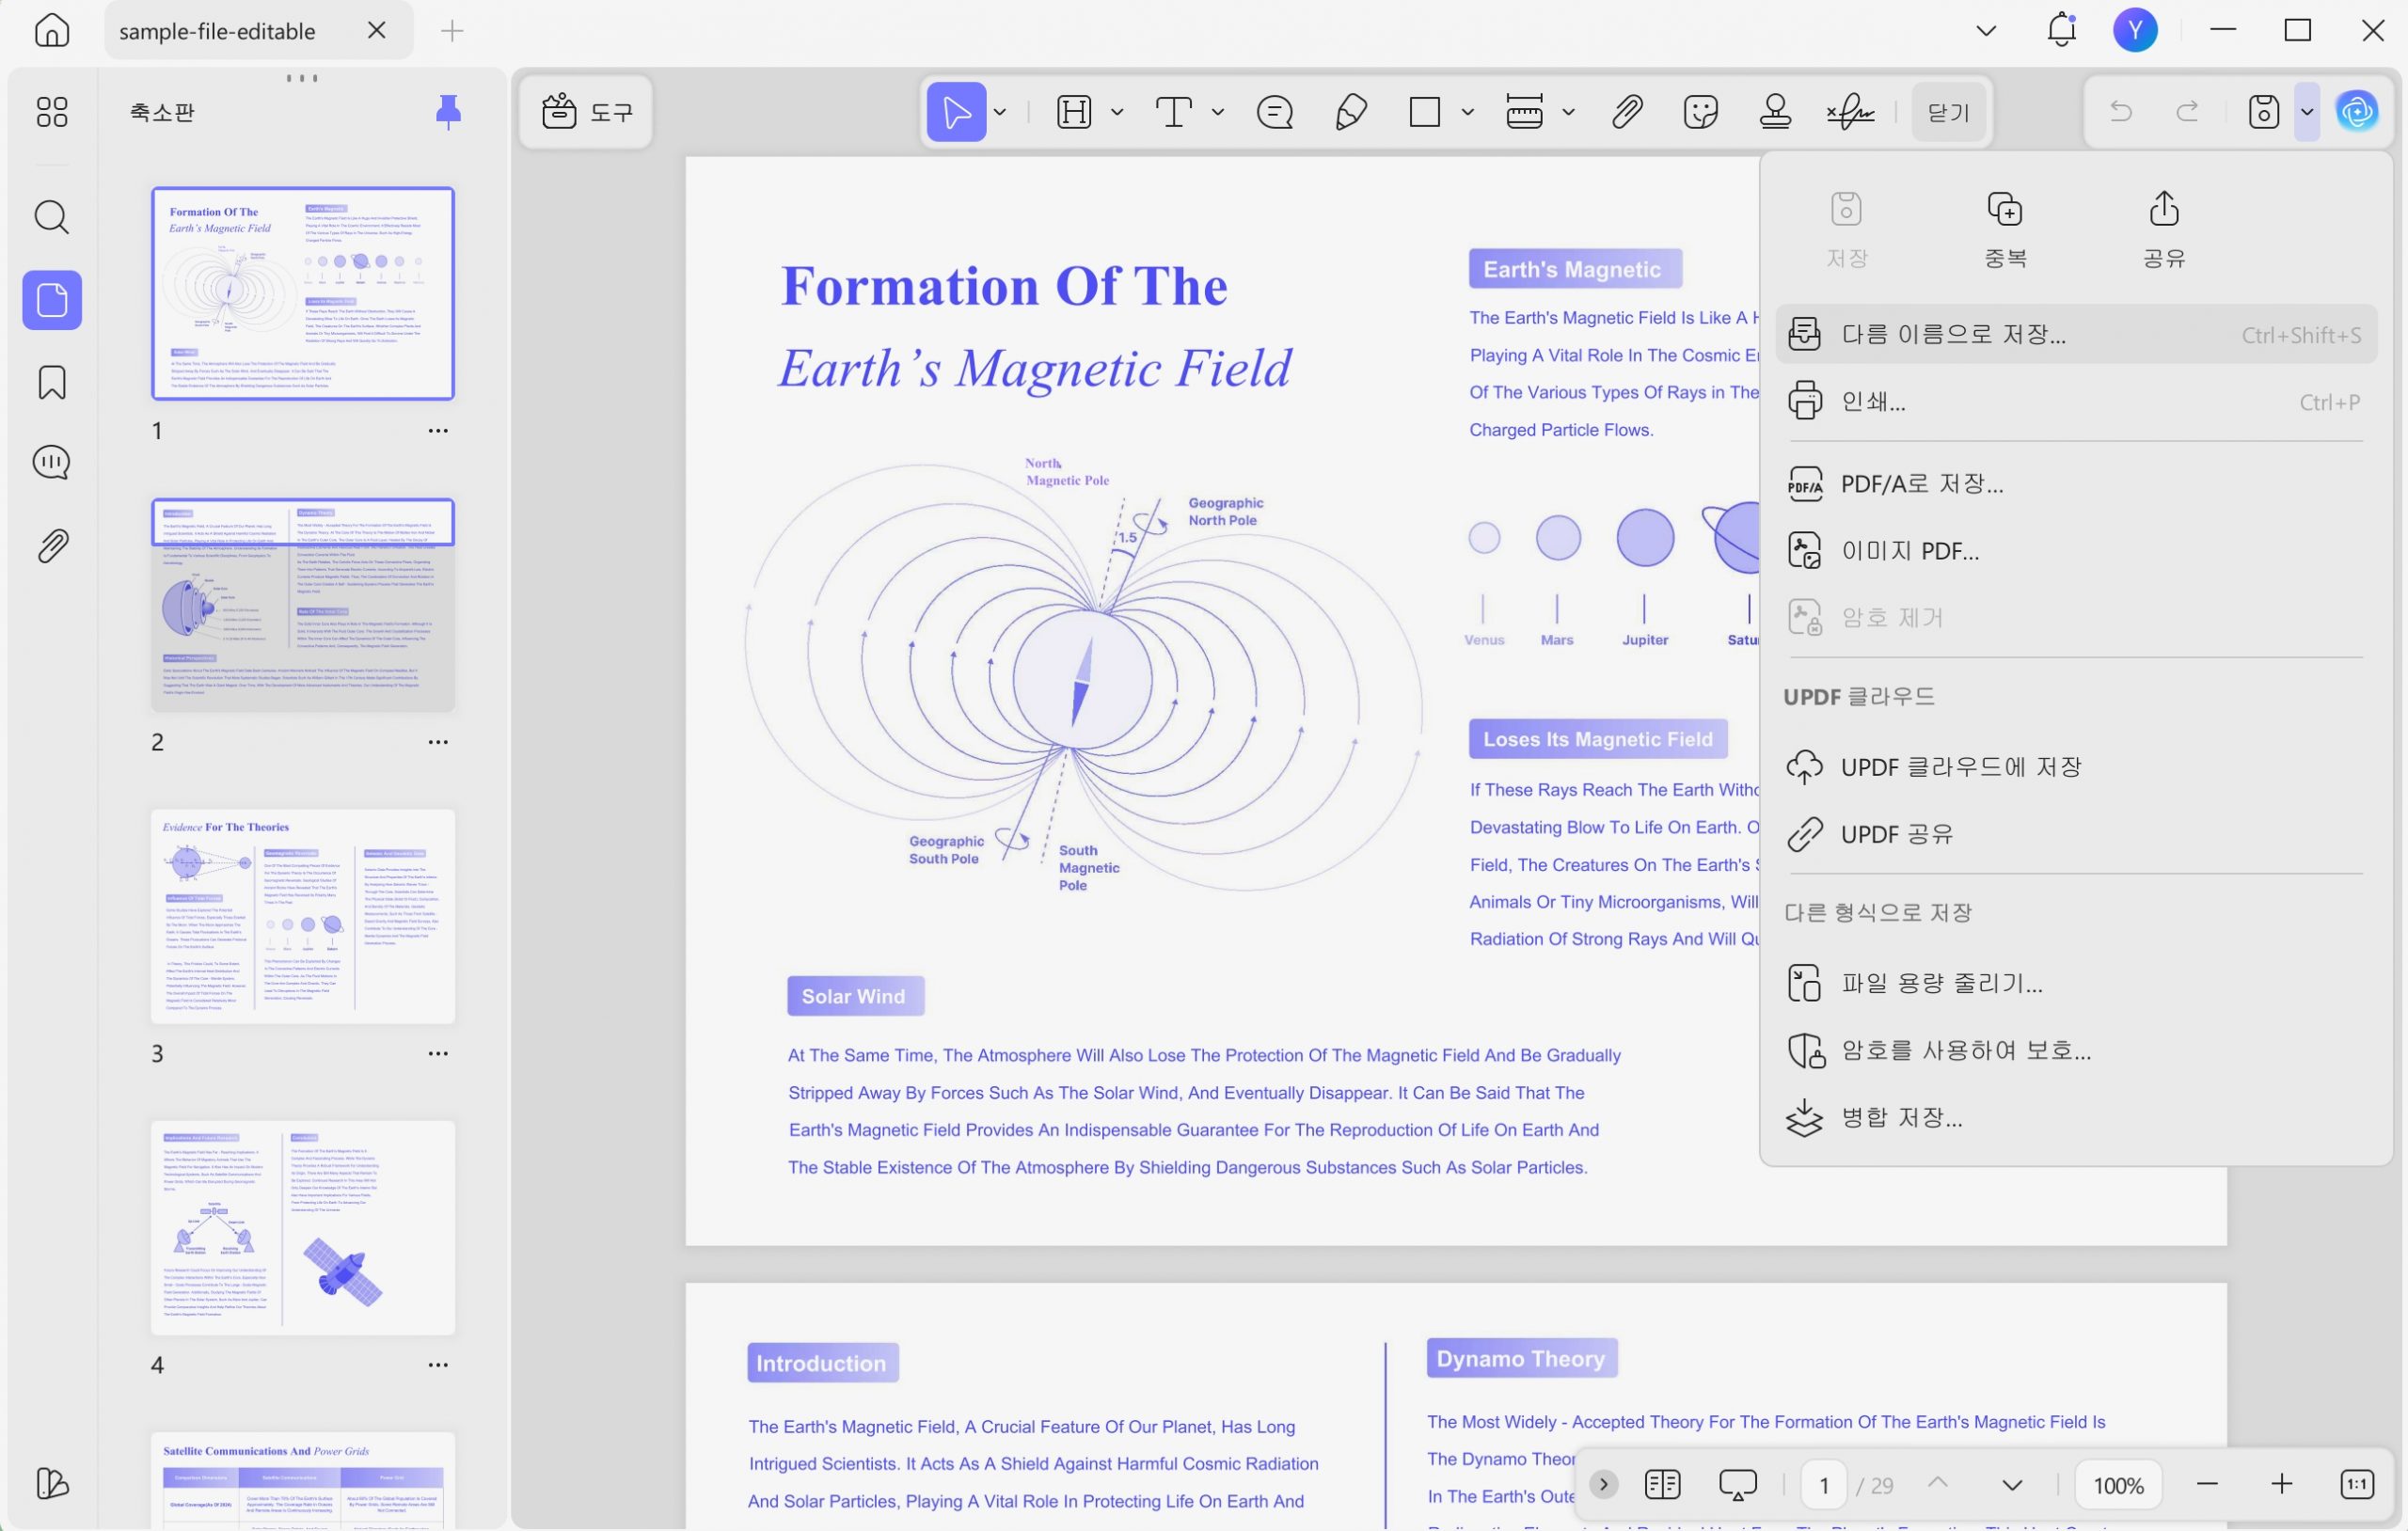The image size is (2408, 1531).
Task: Click 중복 duplicate button in save menu
Action: [x=2005, y=230]
